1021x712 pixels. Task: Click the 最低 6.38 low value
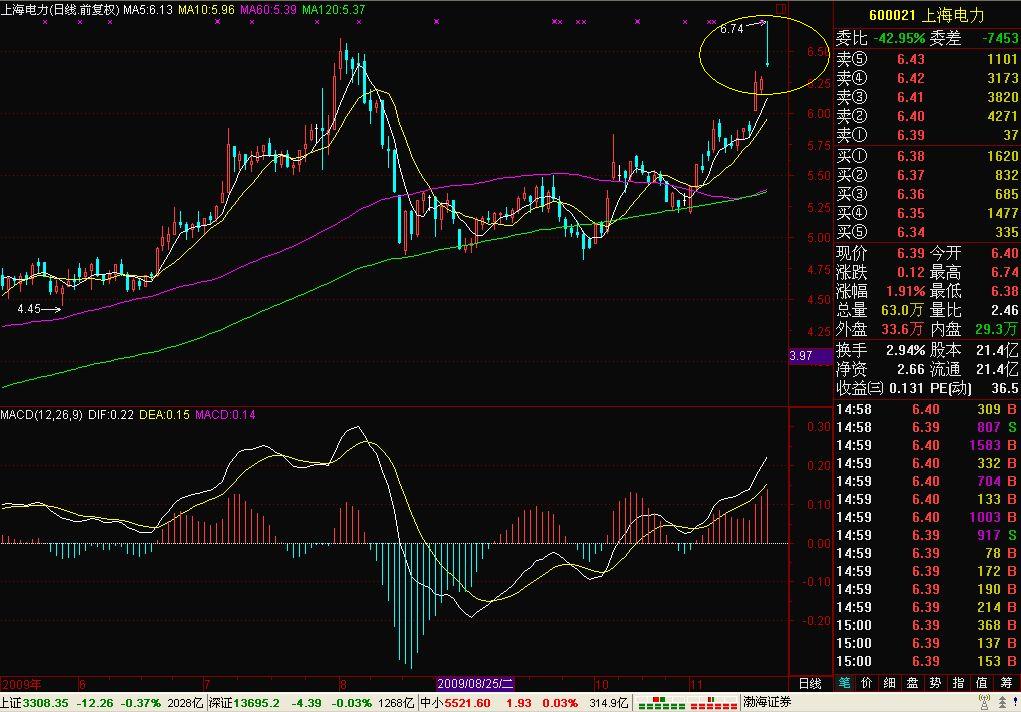(x=1004, y=291)
